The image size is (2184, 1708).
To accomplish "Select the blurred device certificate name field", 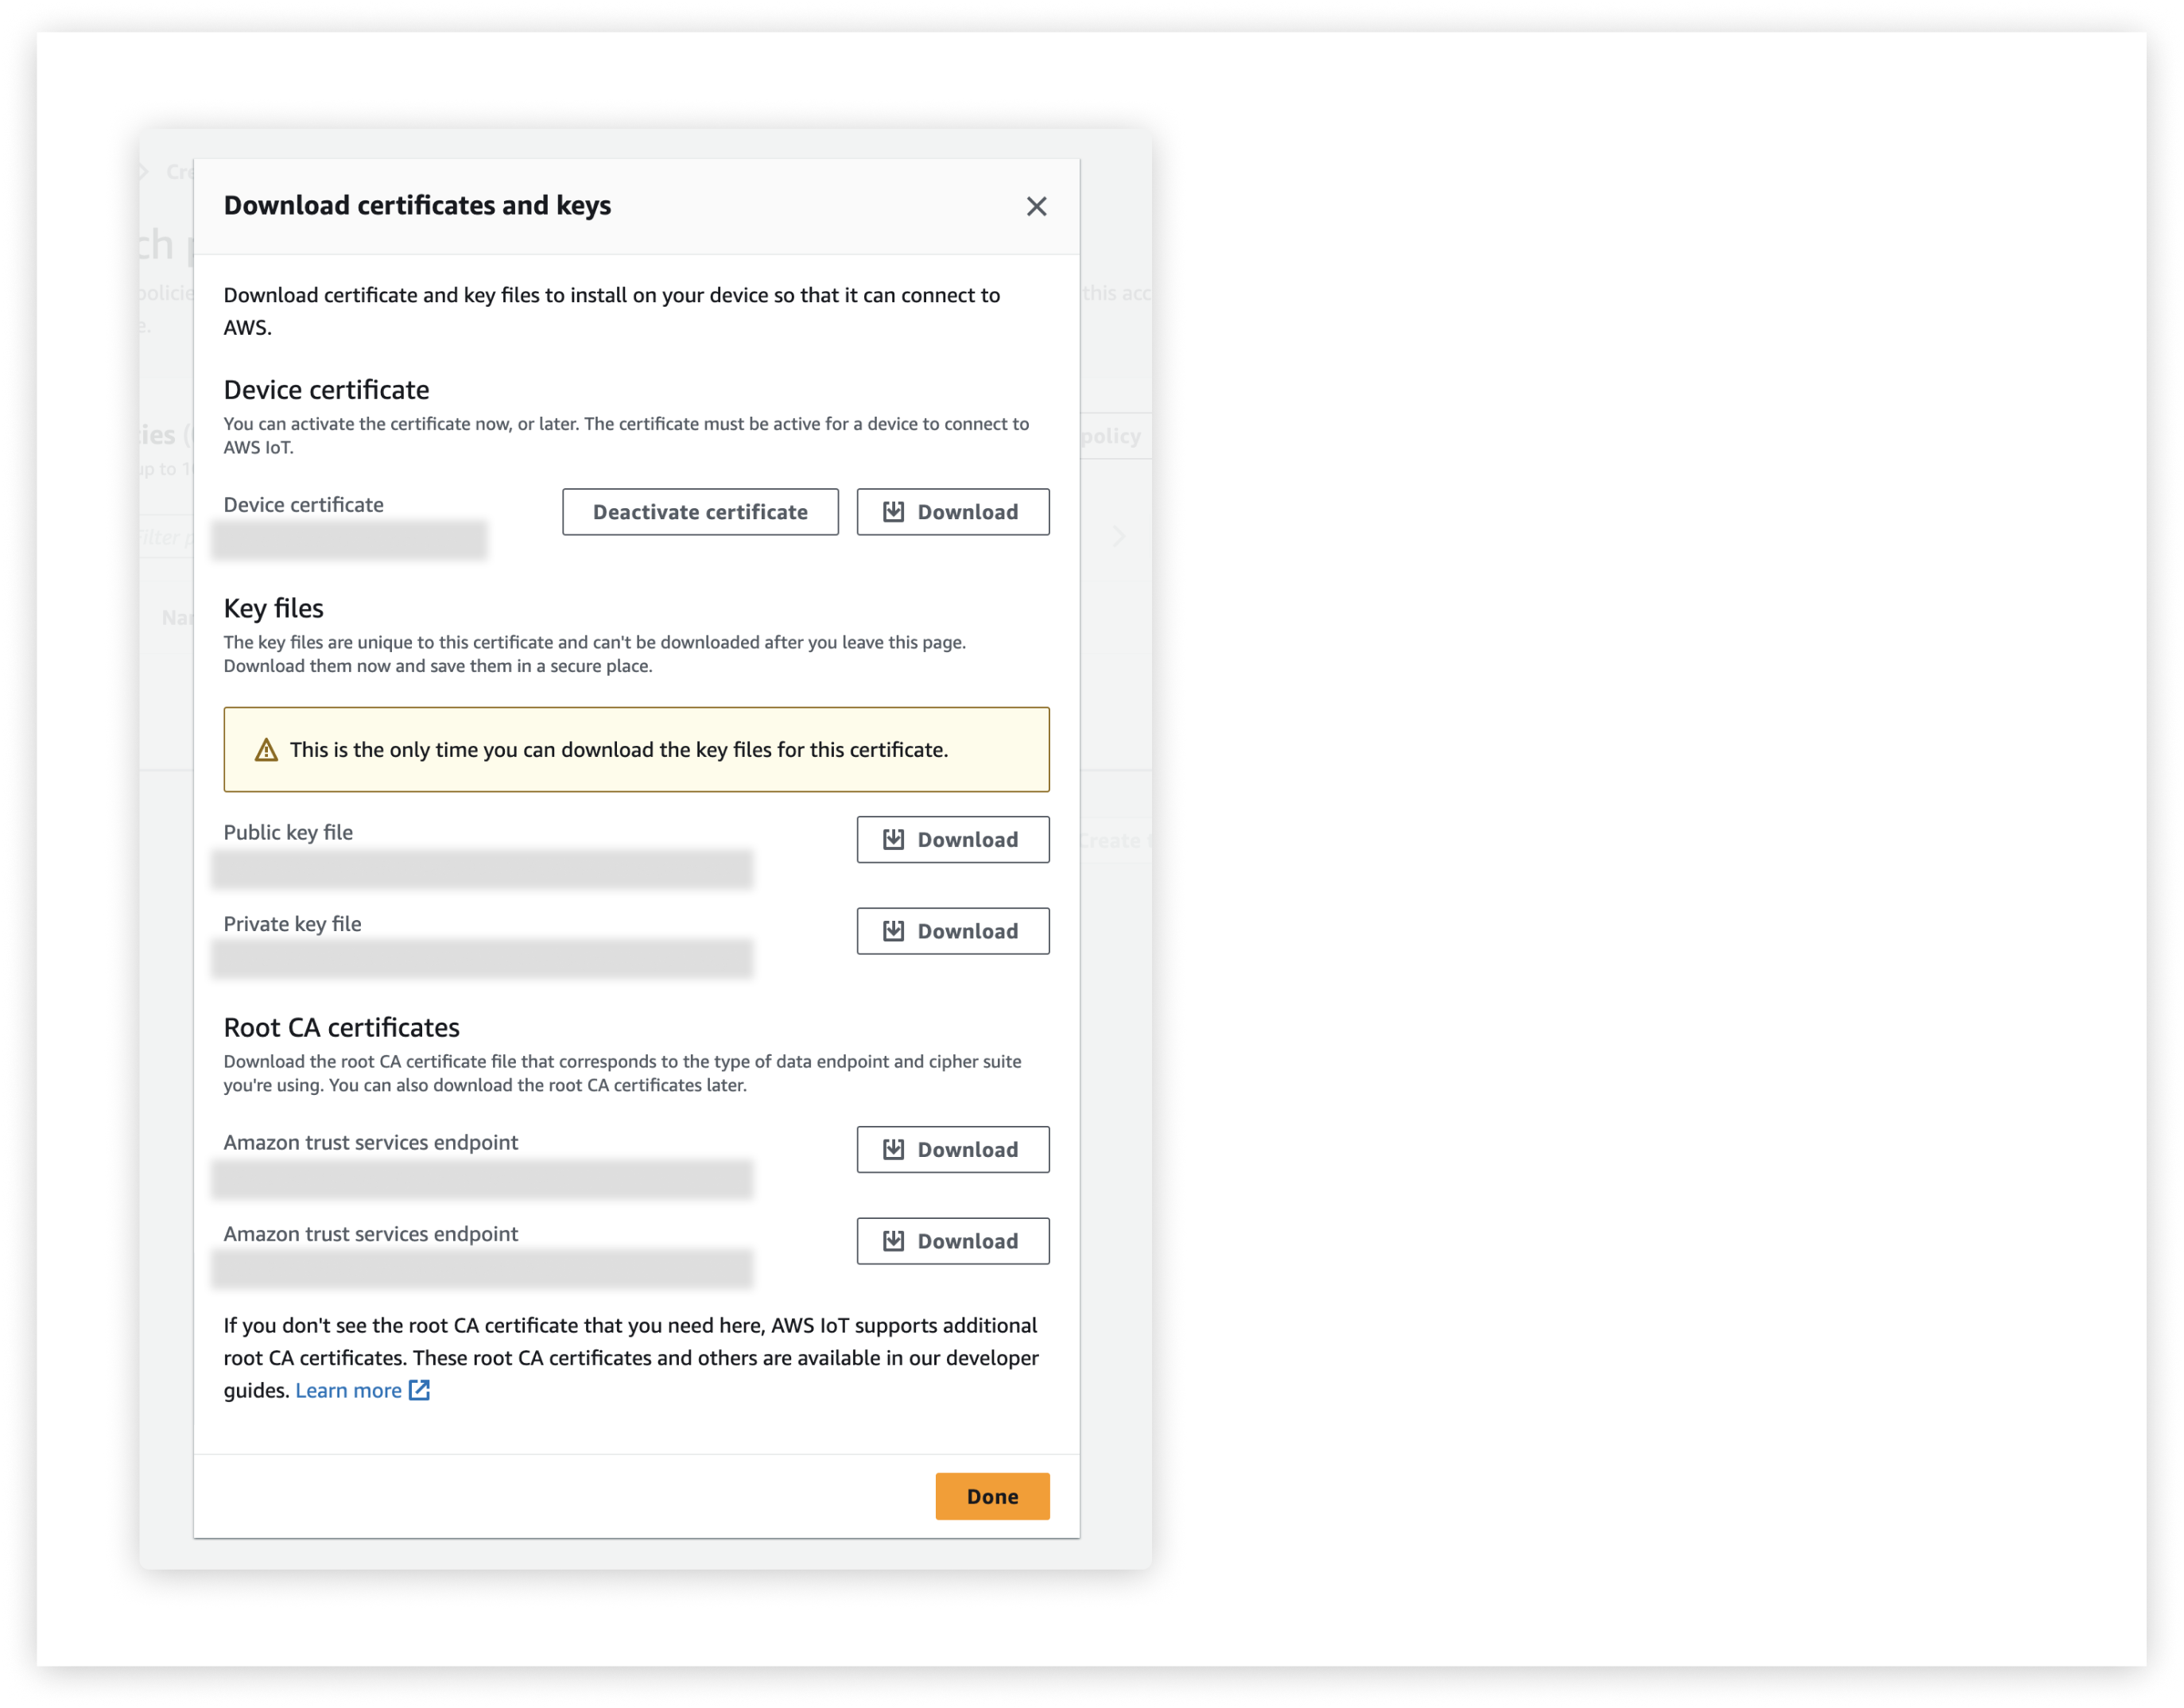I will (350, 538).
